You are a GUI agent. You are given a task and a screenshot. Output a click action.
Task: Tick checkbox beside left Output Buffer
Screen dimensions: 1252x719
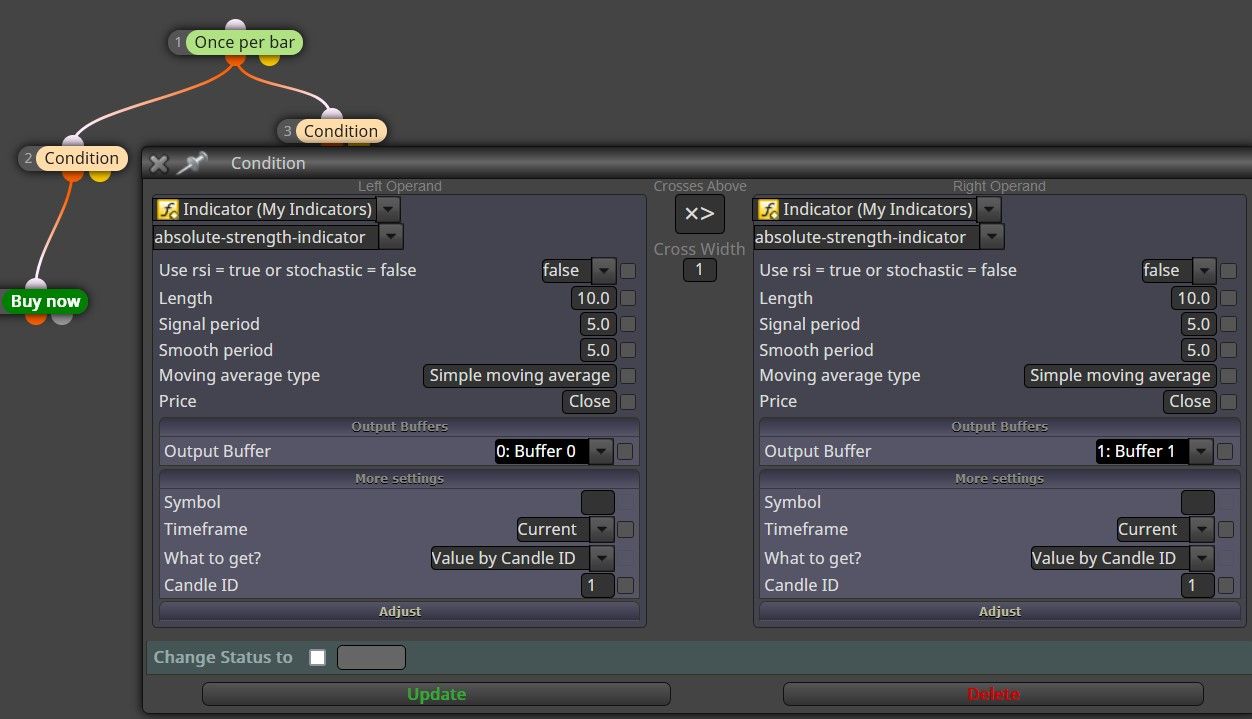[x=625, y=451]
